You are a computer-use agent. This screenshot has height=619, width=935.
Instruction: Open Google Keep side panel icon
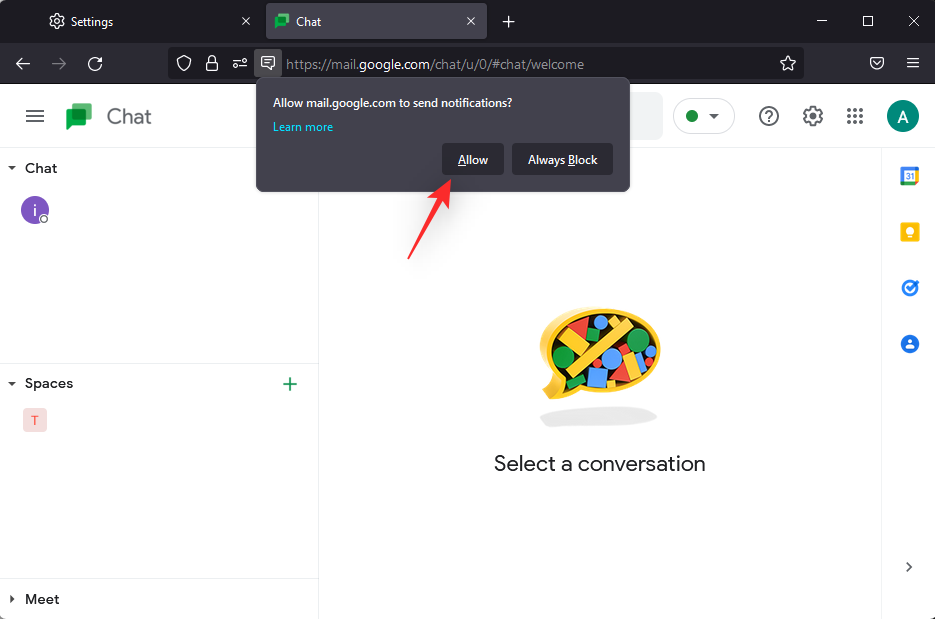point(909,232)
